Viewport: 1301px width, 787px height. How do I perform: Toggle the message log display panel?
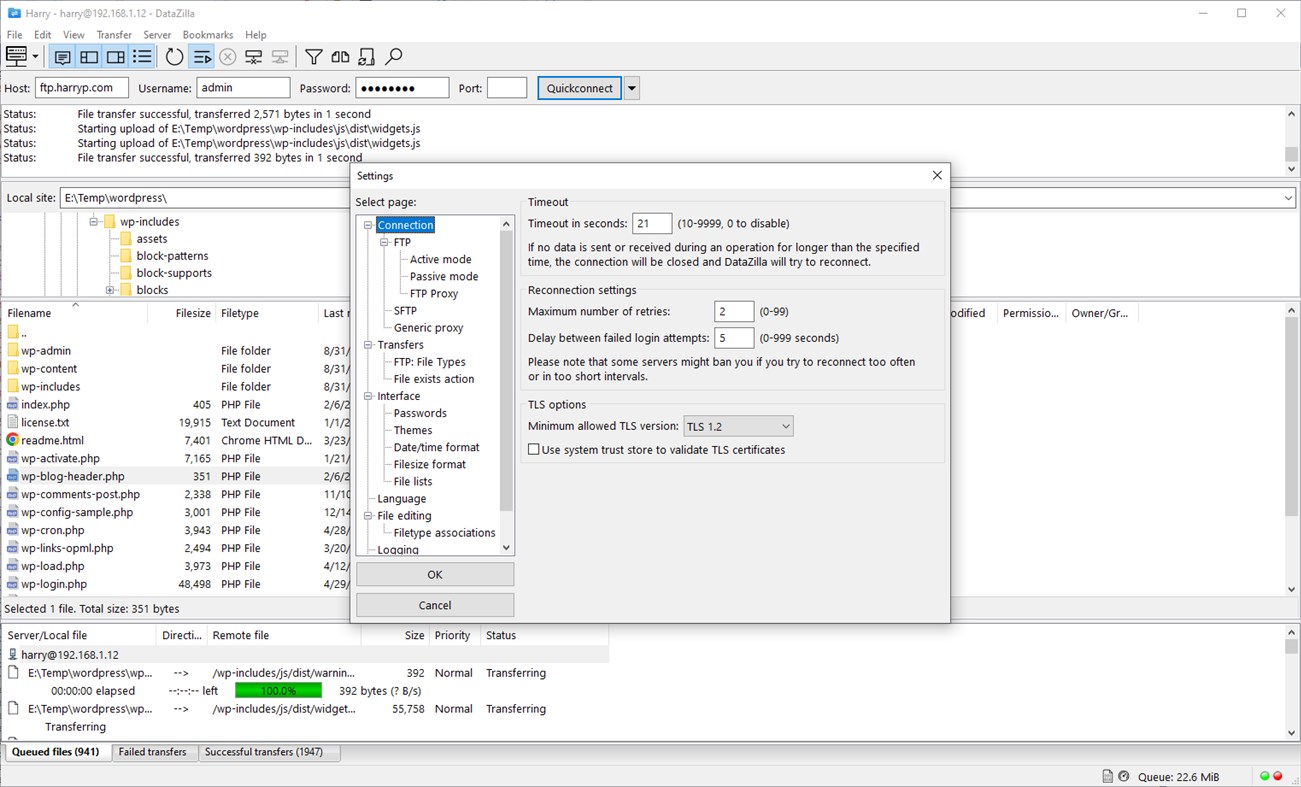62,56
